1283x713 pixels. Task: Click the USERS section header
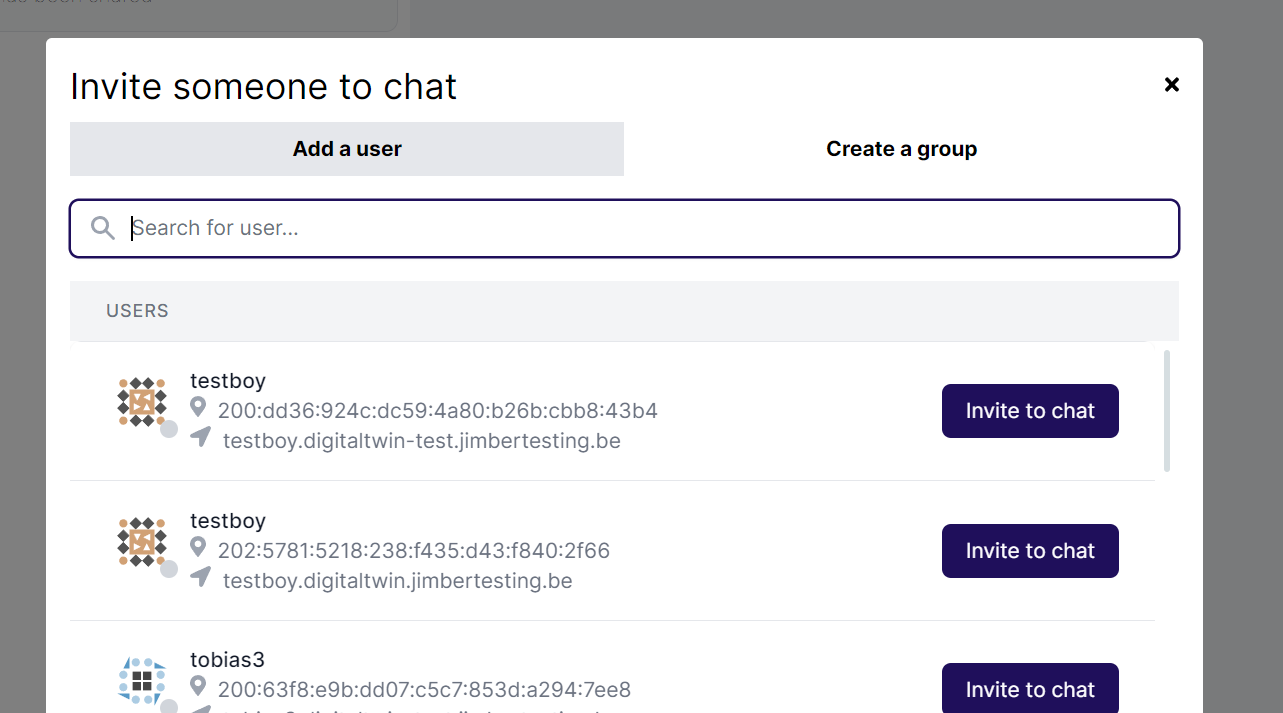137,310
